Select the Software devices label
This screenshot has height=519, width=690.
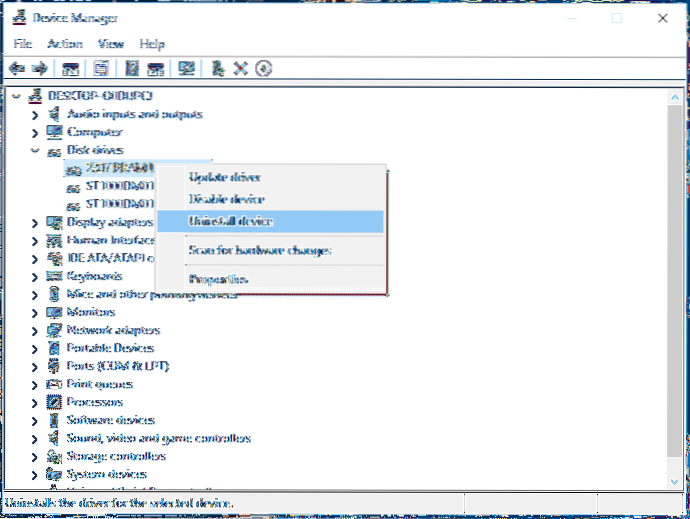[x=110, y=420]
